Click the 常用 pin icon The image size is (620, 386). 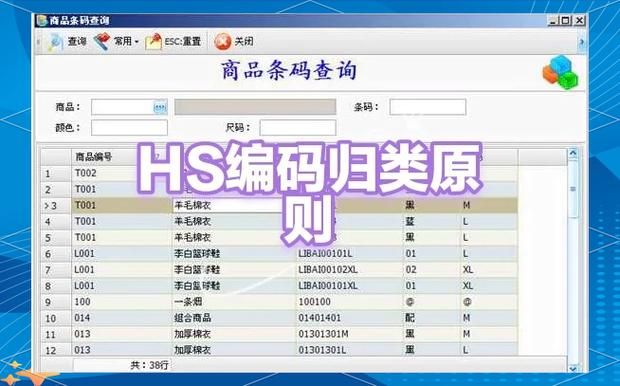(102, 41)
